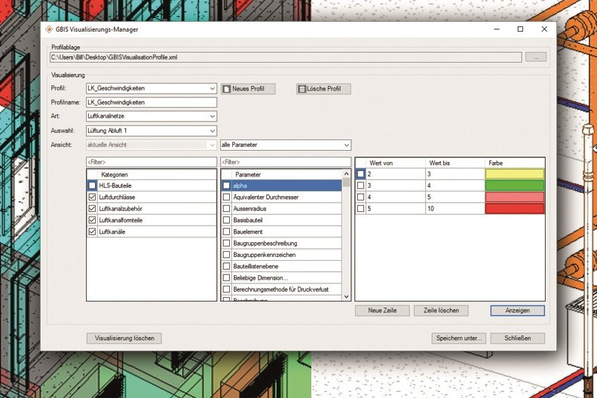Click the parameter list scroll-up arrow
Image resolution: width=597 pixels, height=398 pixels.
point(346,174)
